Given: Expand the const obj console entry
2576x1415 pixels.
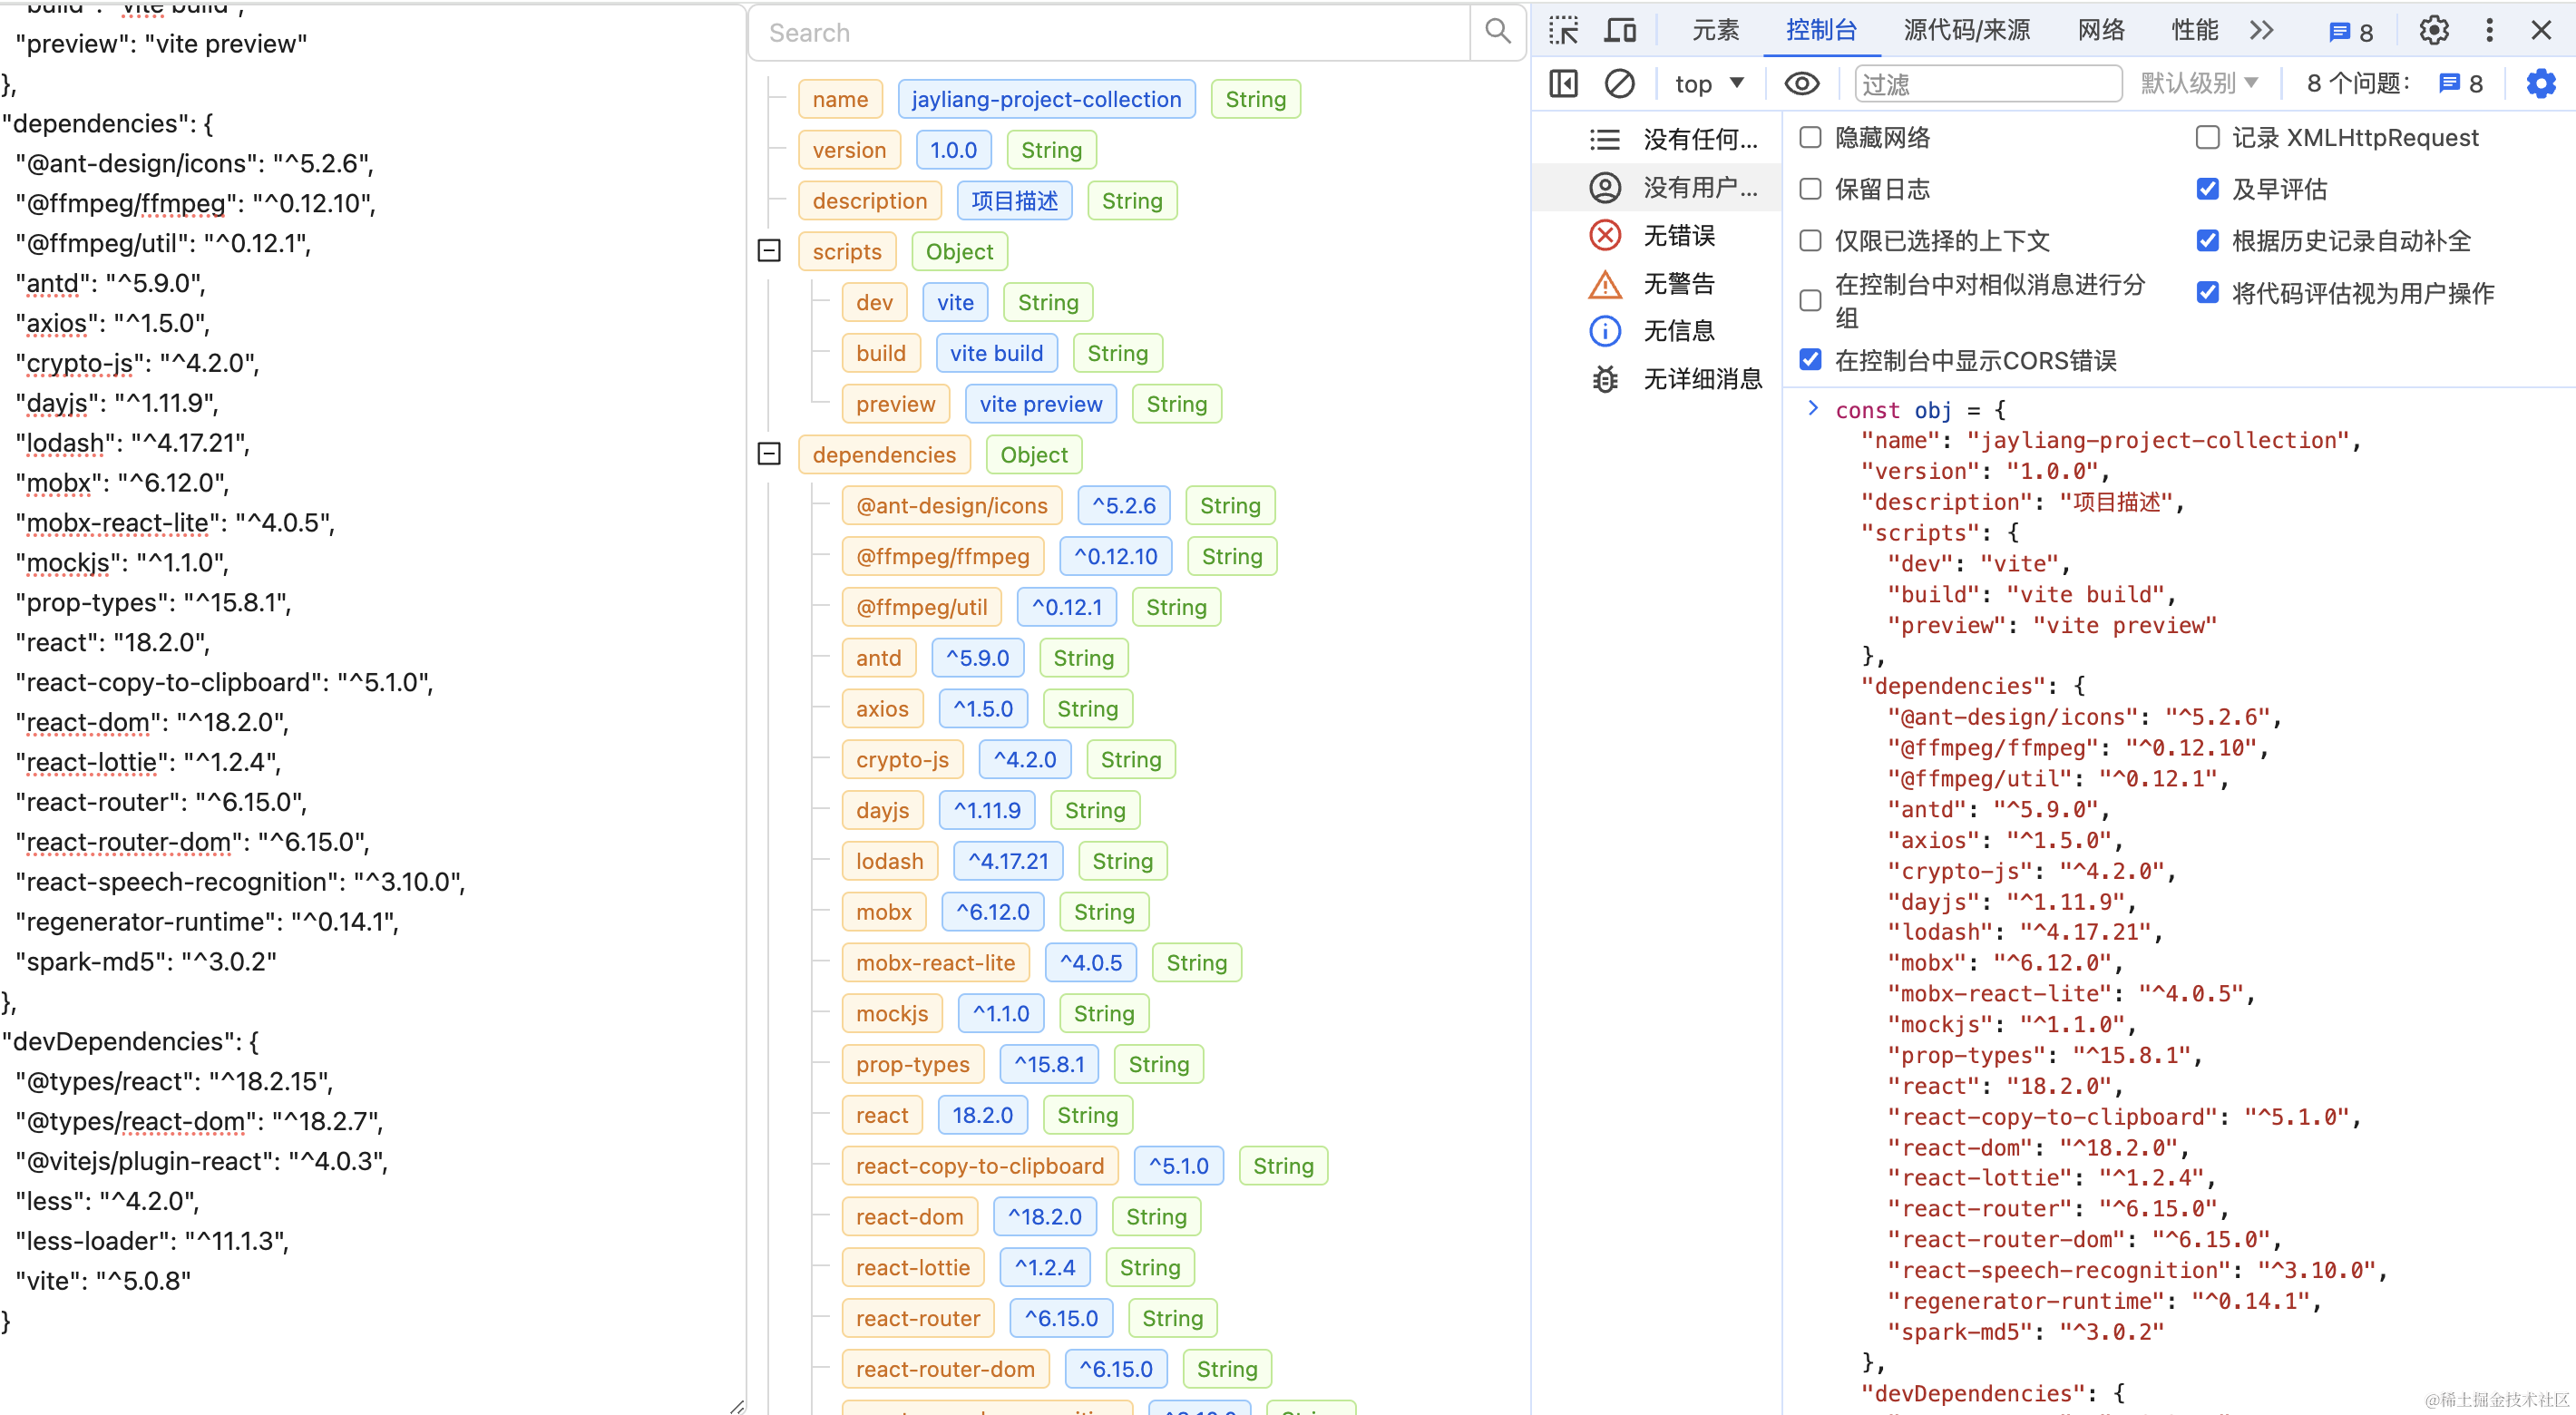Looking at the screenshot, I should point(1813,408).
